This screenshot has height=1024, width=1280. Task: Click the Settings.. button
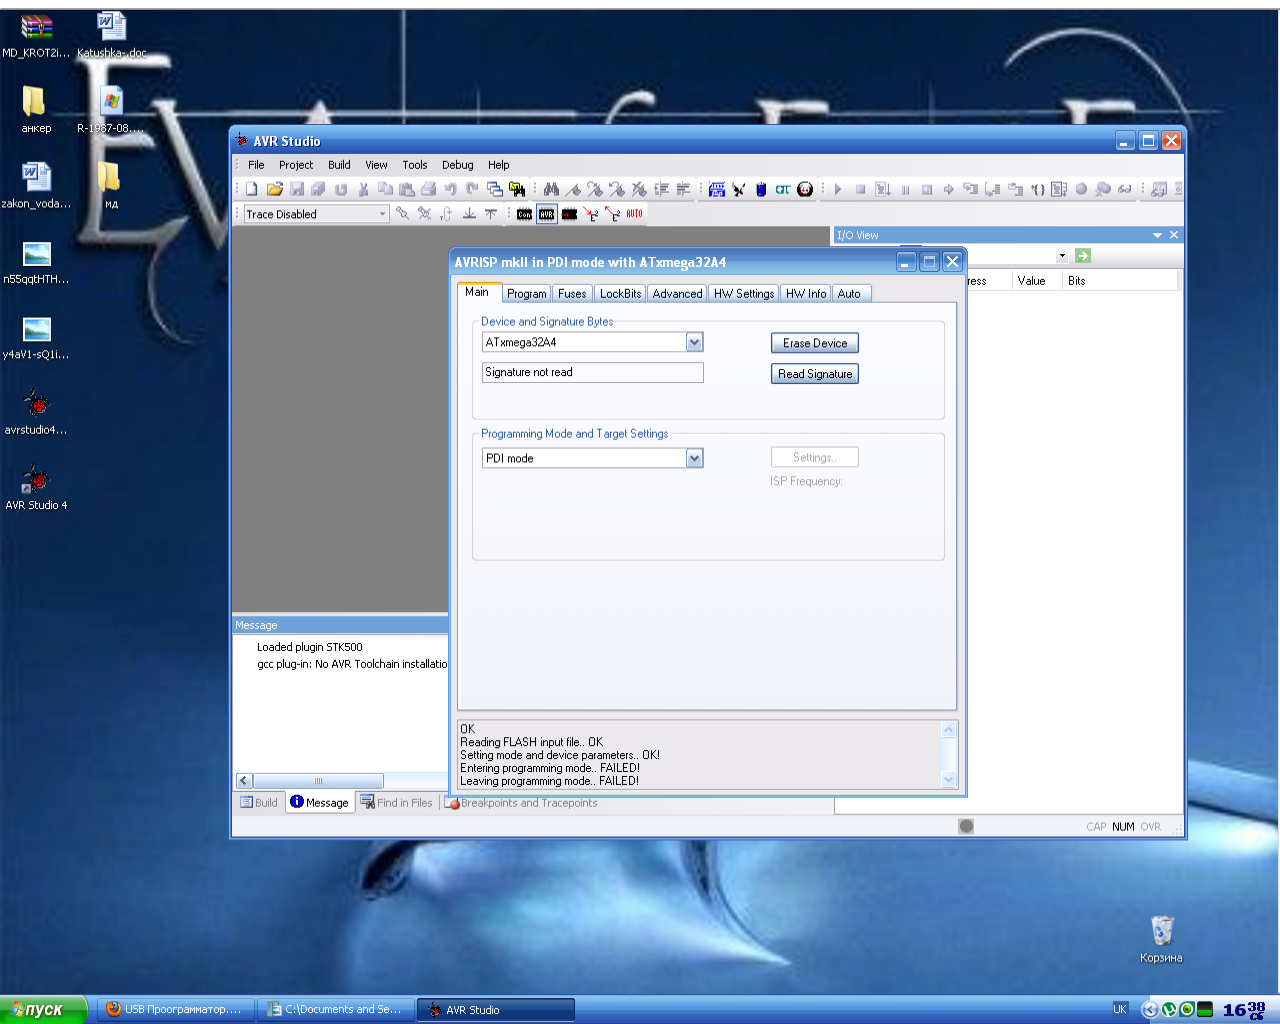(815, 457)
